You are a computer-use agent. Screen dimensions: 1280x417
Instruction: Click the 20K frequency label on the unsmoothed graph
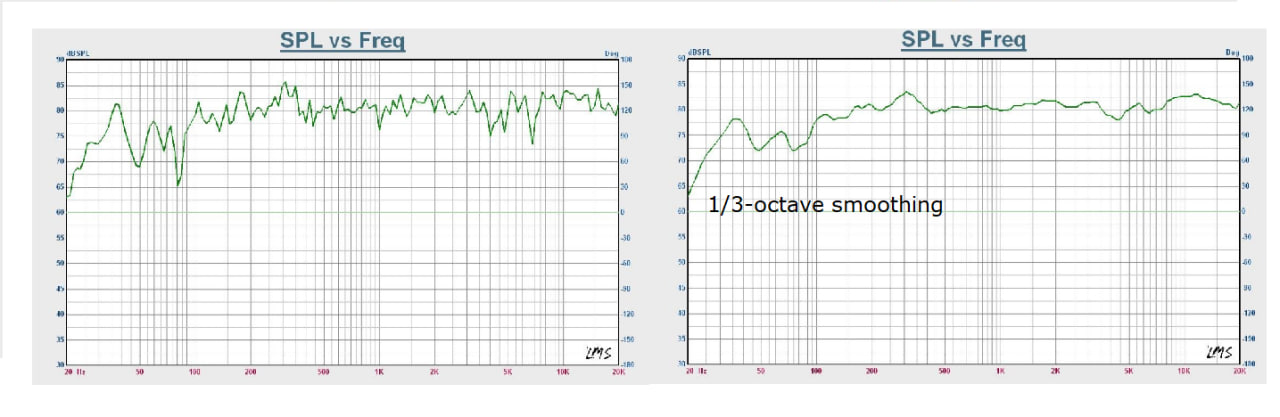click(619, 371)
